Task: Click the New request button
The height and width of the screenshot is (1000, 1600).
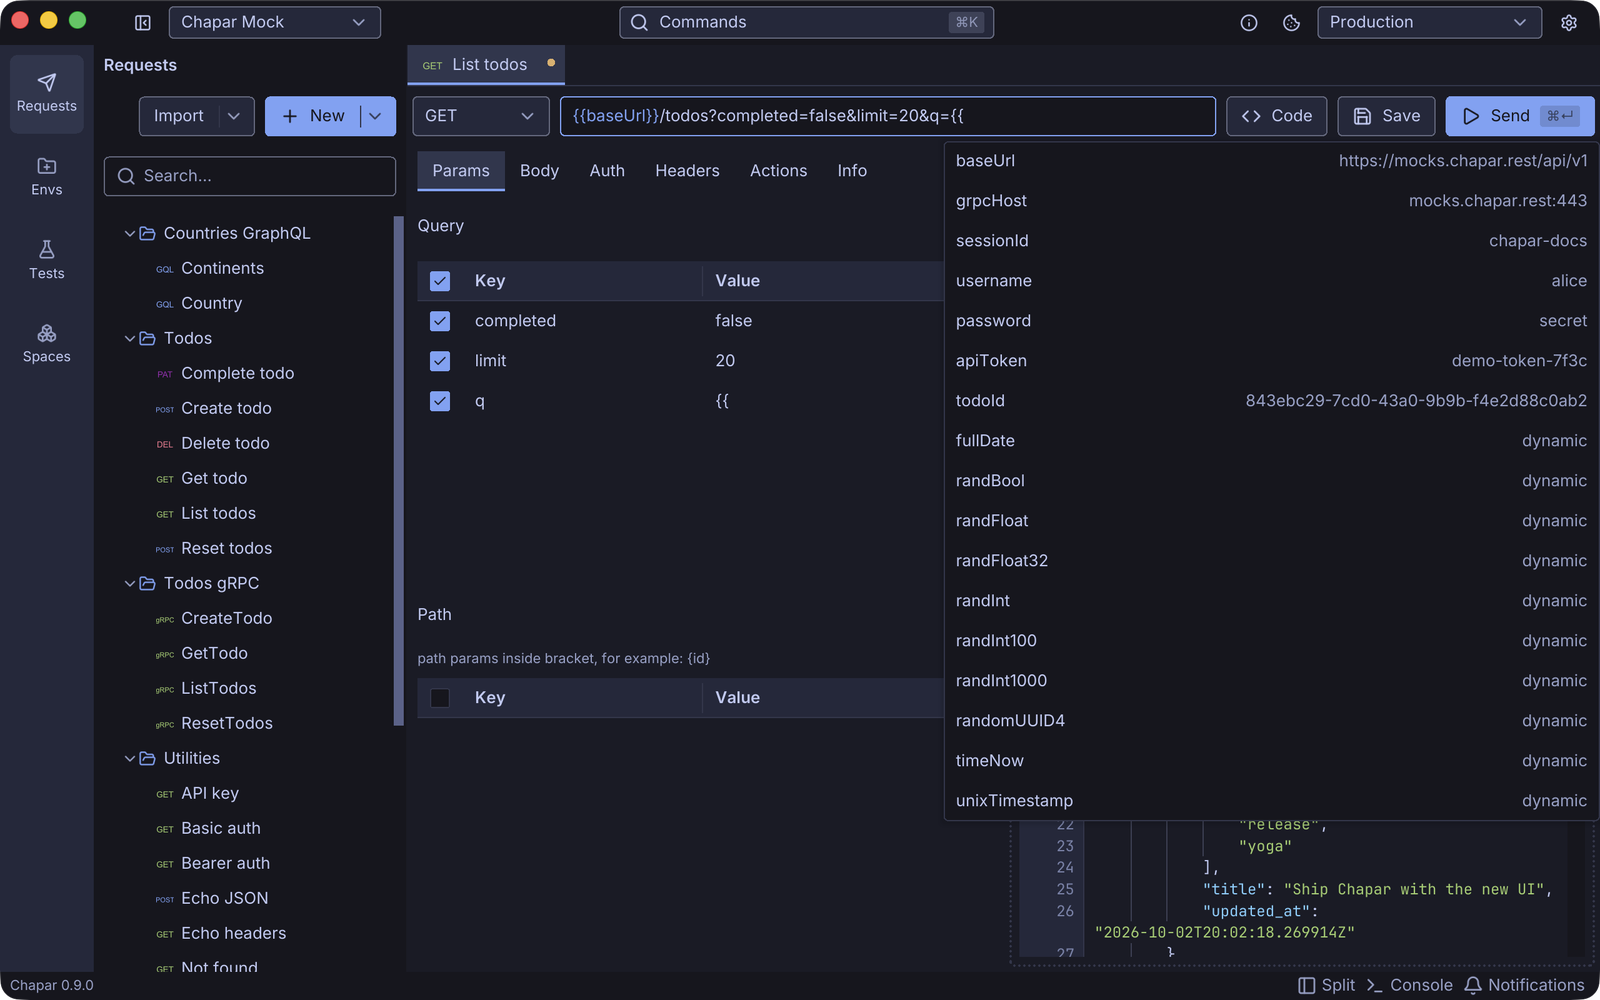Action: click(313, 116)
